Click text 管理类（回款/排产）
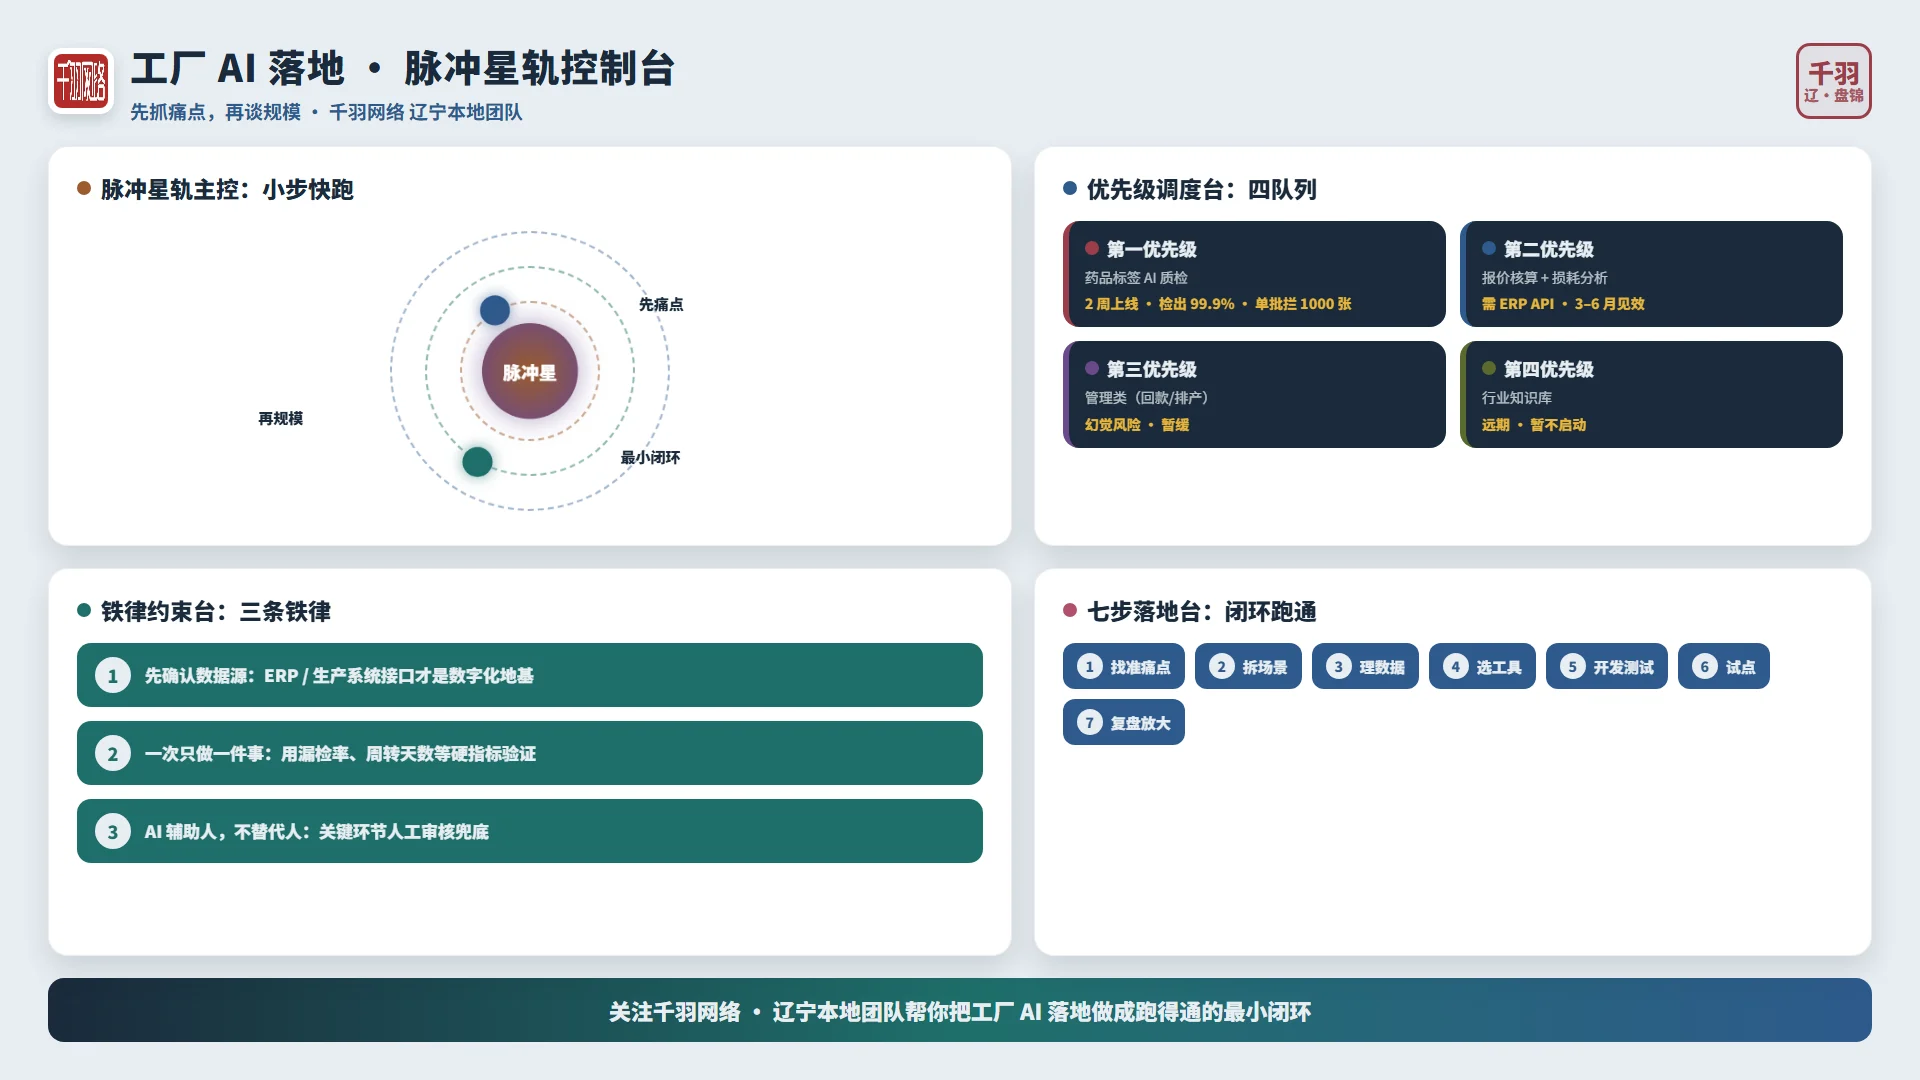Viewport: 1920px width, 1080px height. pyautogui.click(x=1146, y=398)
